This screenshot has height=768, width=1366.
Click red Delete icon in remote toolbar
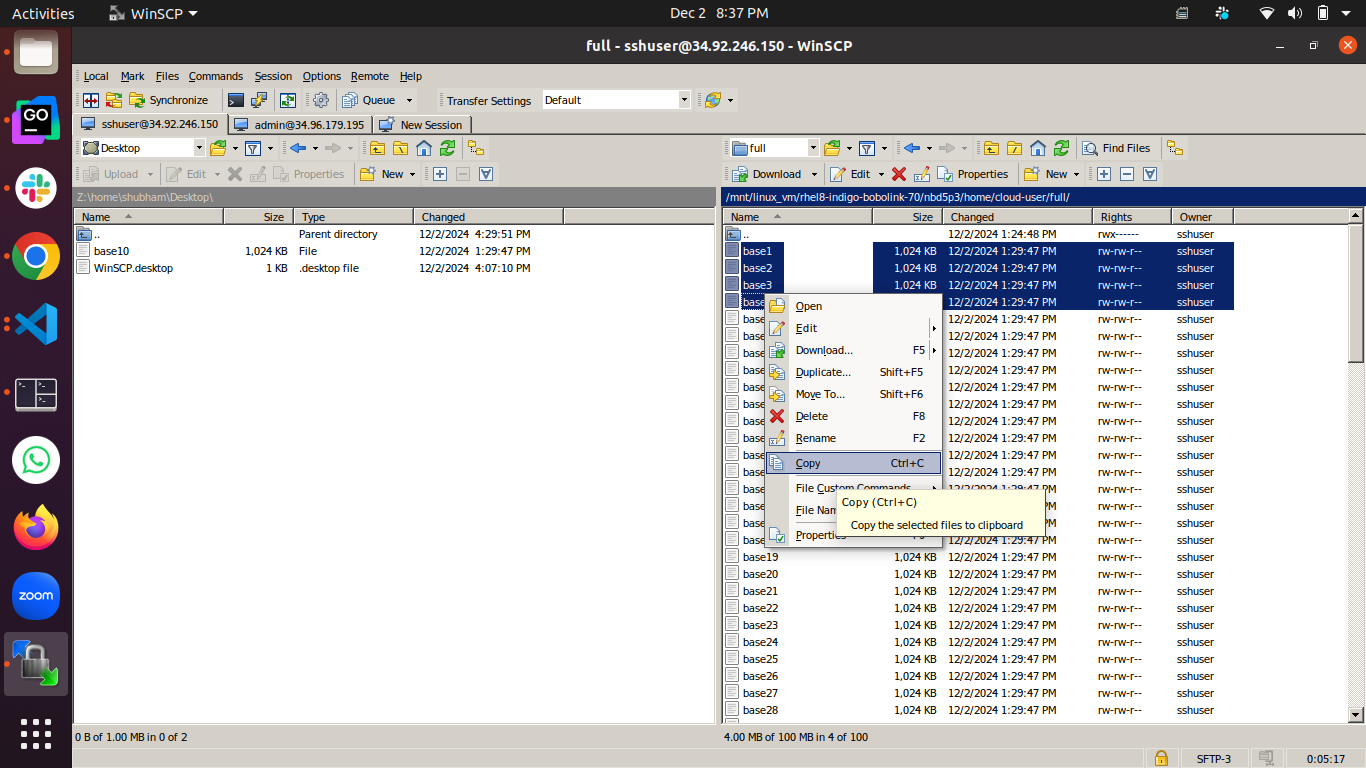899,174
